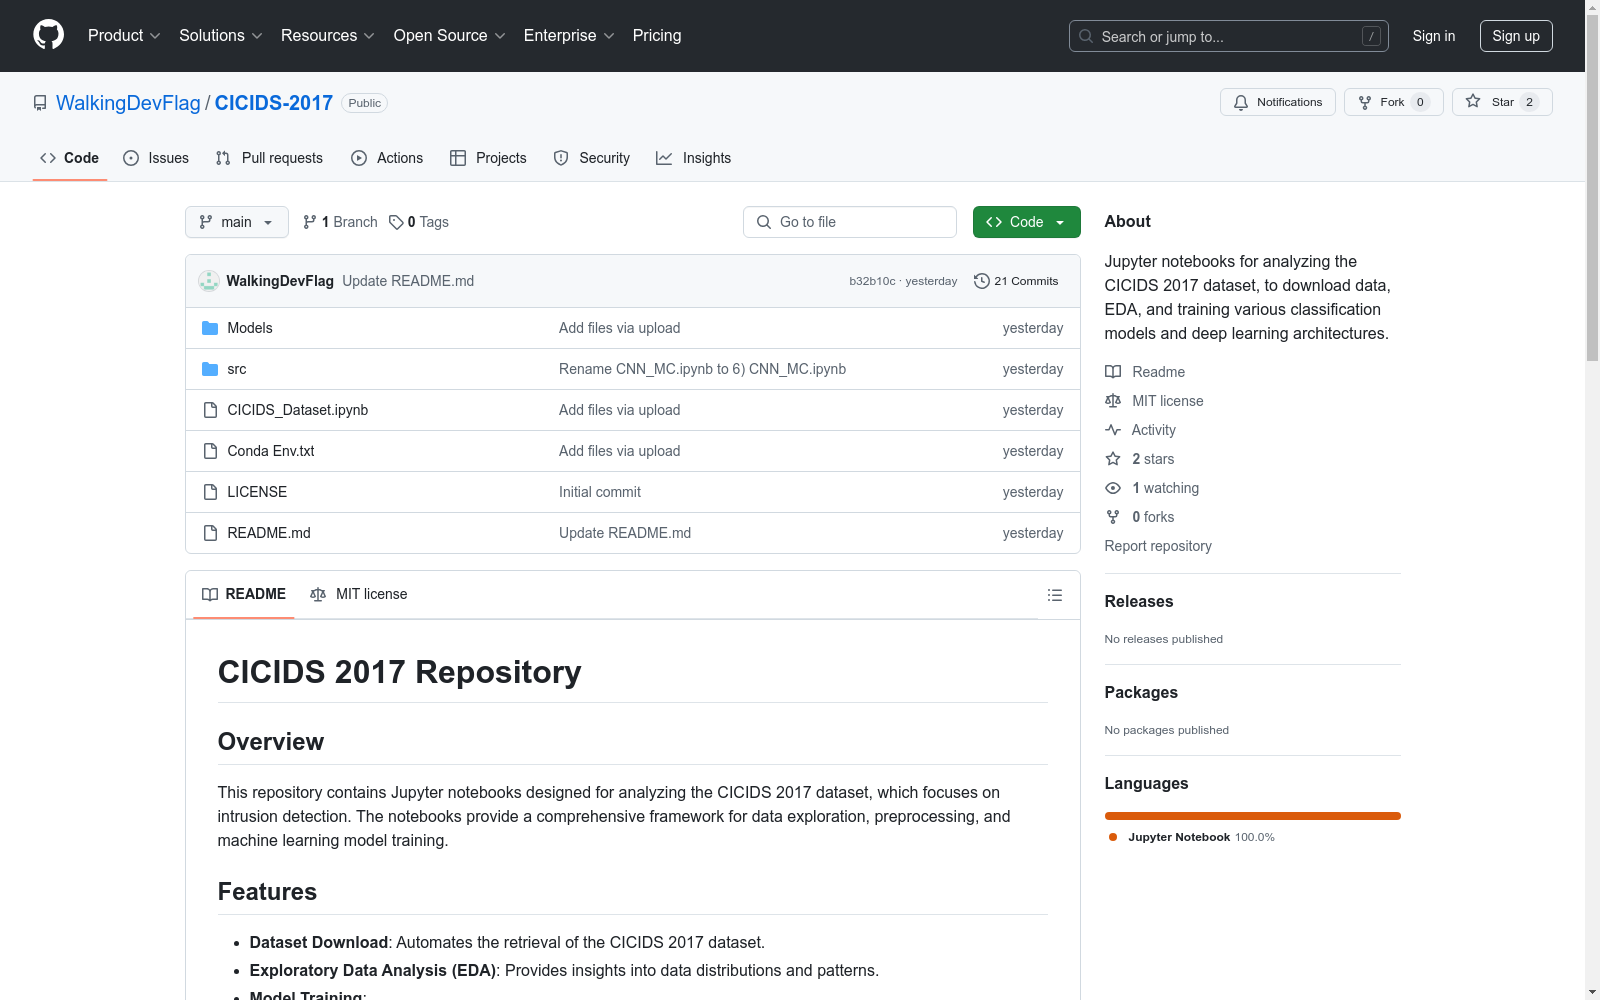The image size is (1600, 1000).
Task: Click the Sign in link
Action: [1434, 36]
